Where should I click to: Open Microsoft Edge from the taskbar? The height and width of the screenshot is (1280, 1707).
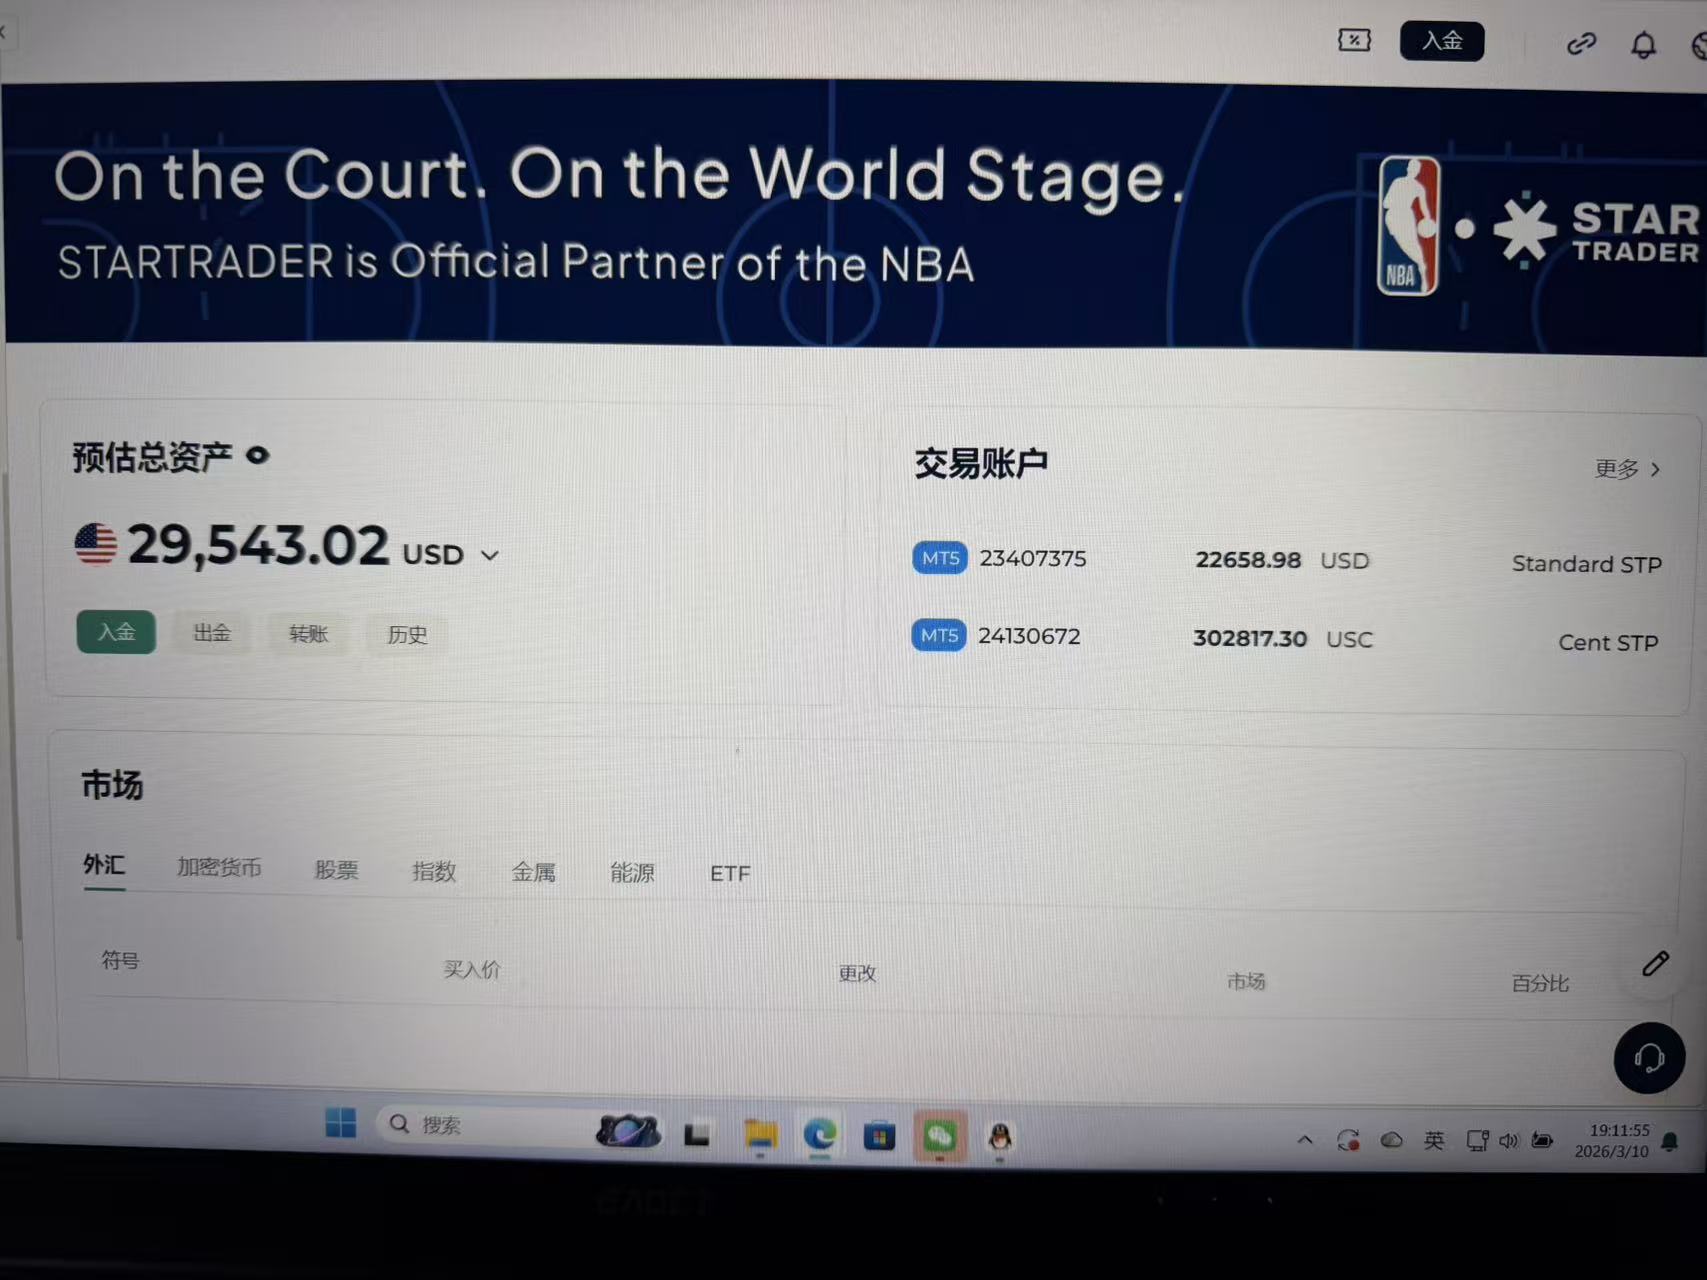pyautogui.click(x=820, y=1135)
